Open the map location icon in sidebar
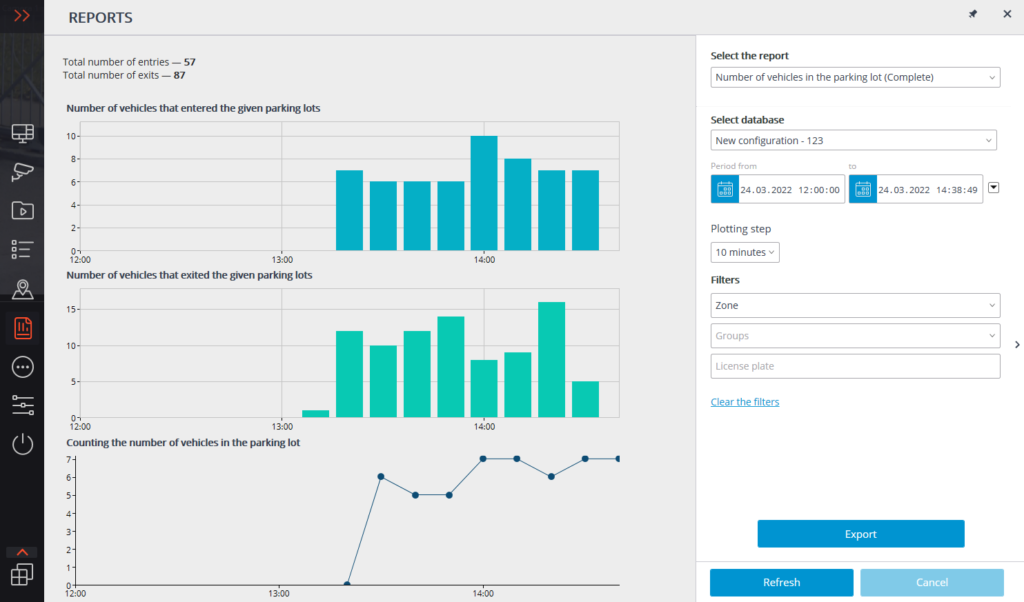Screen dimensions: 1024x602 tap(22, 289)
